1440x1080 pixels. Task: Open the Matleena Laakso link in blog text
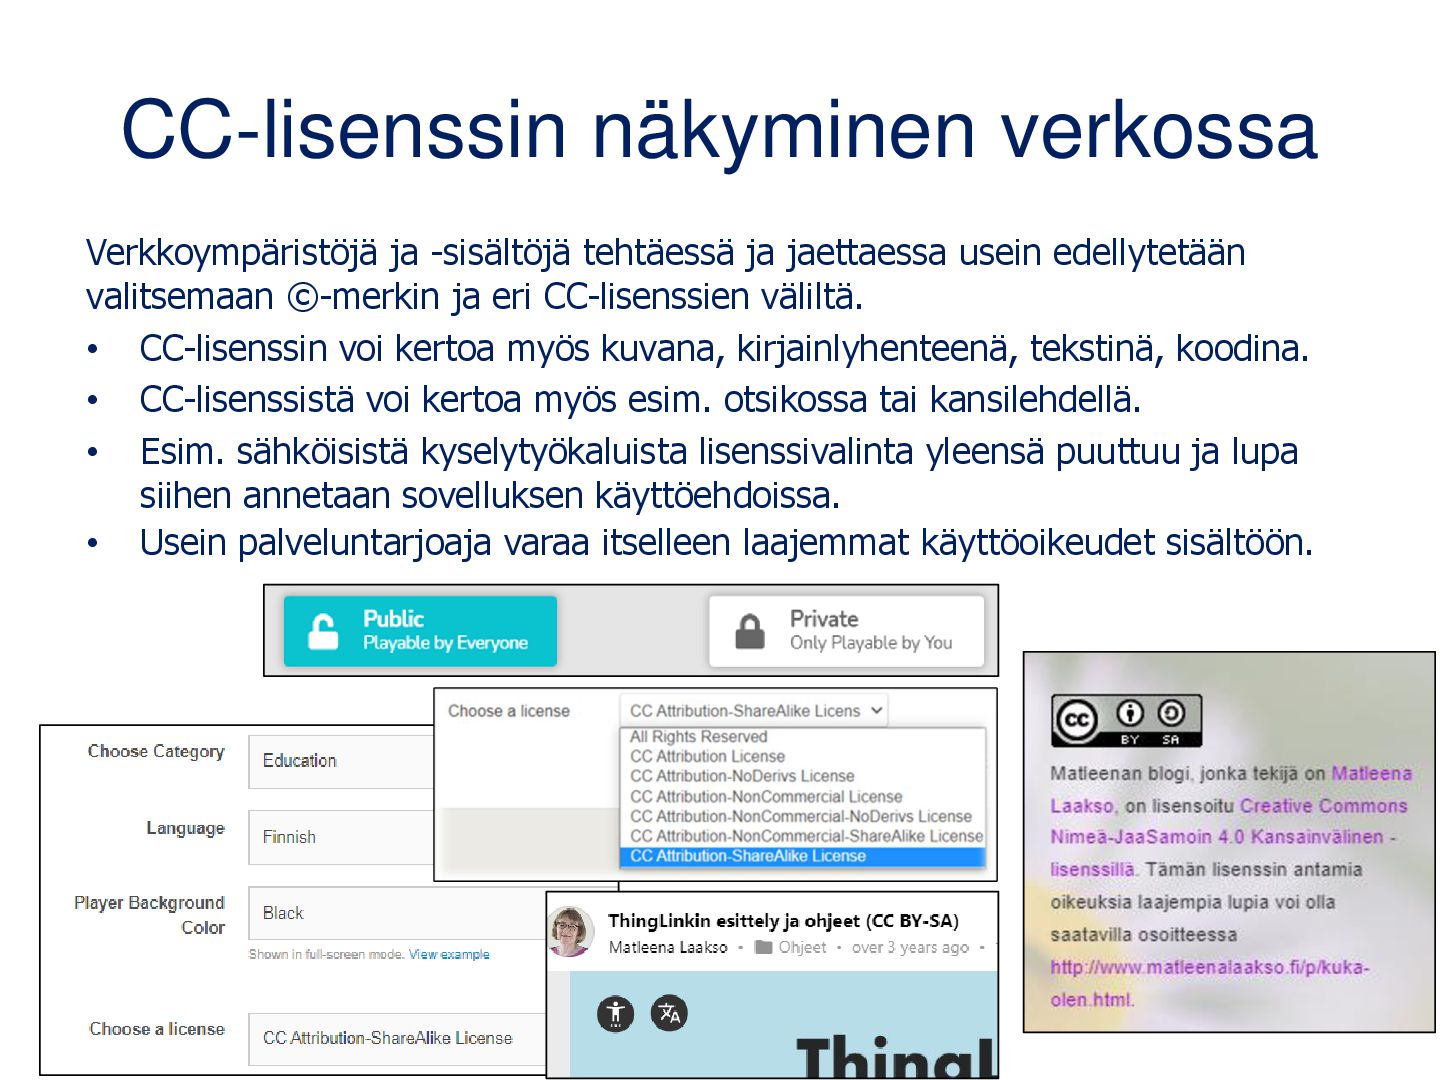click(x=1231, y=789)
